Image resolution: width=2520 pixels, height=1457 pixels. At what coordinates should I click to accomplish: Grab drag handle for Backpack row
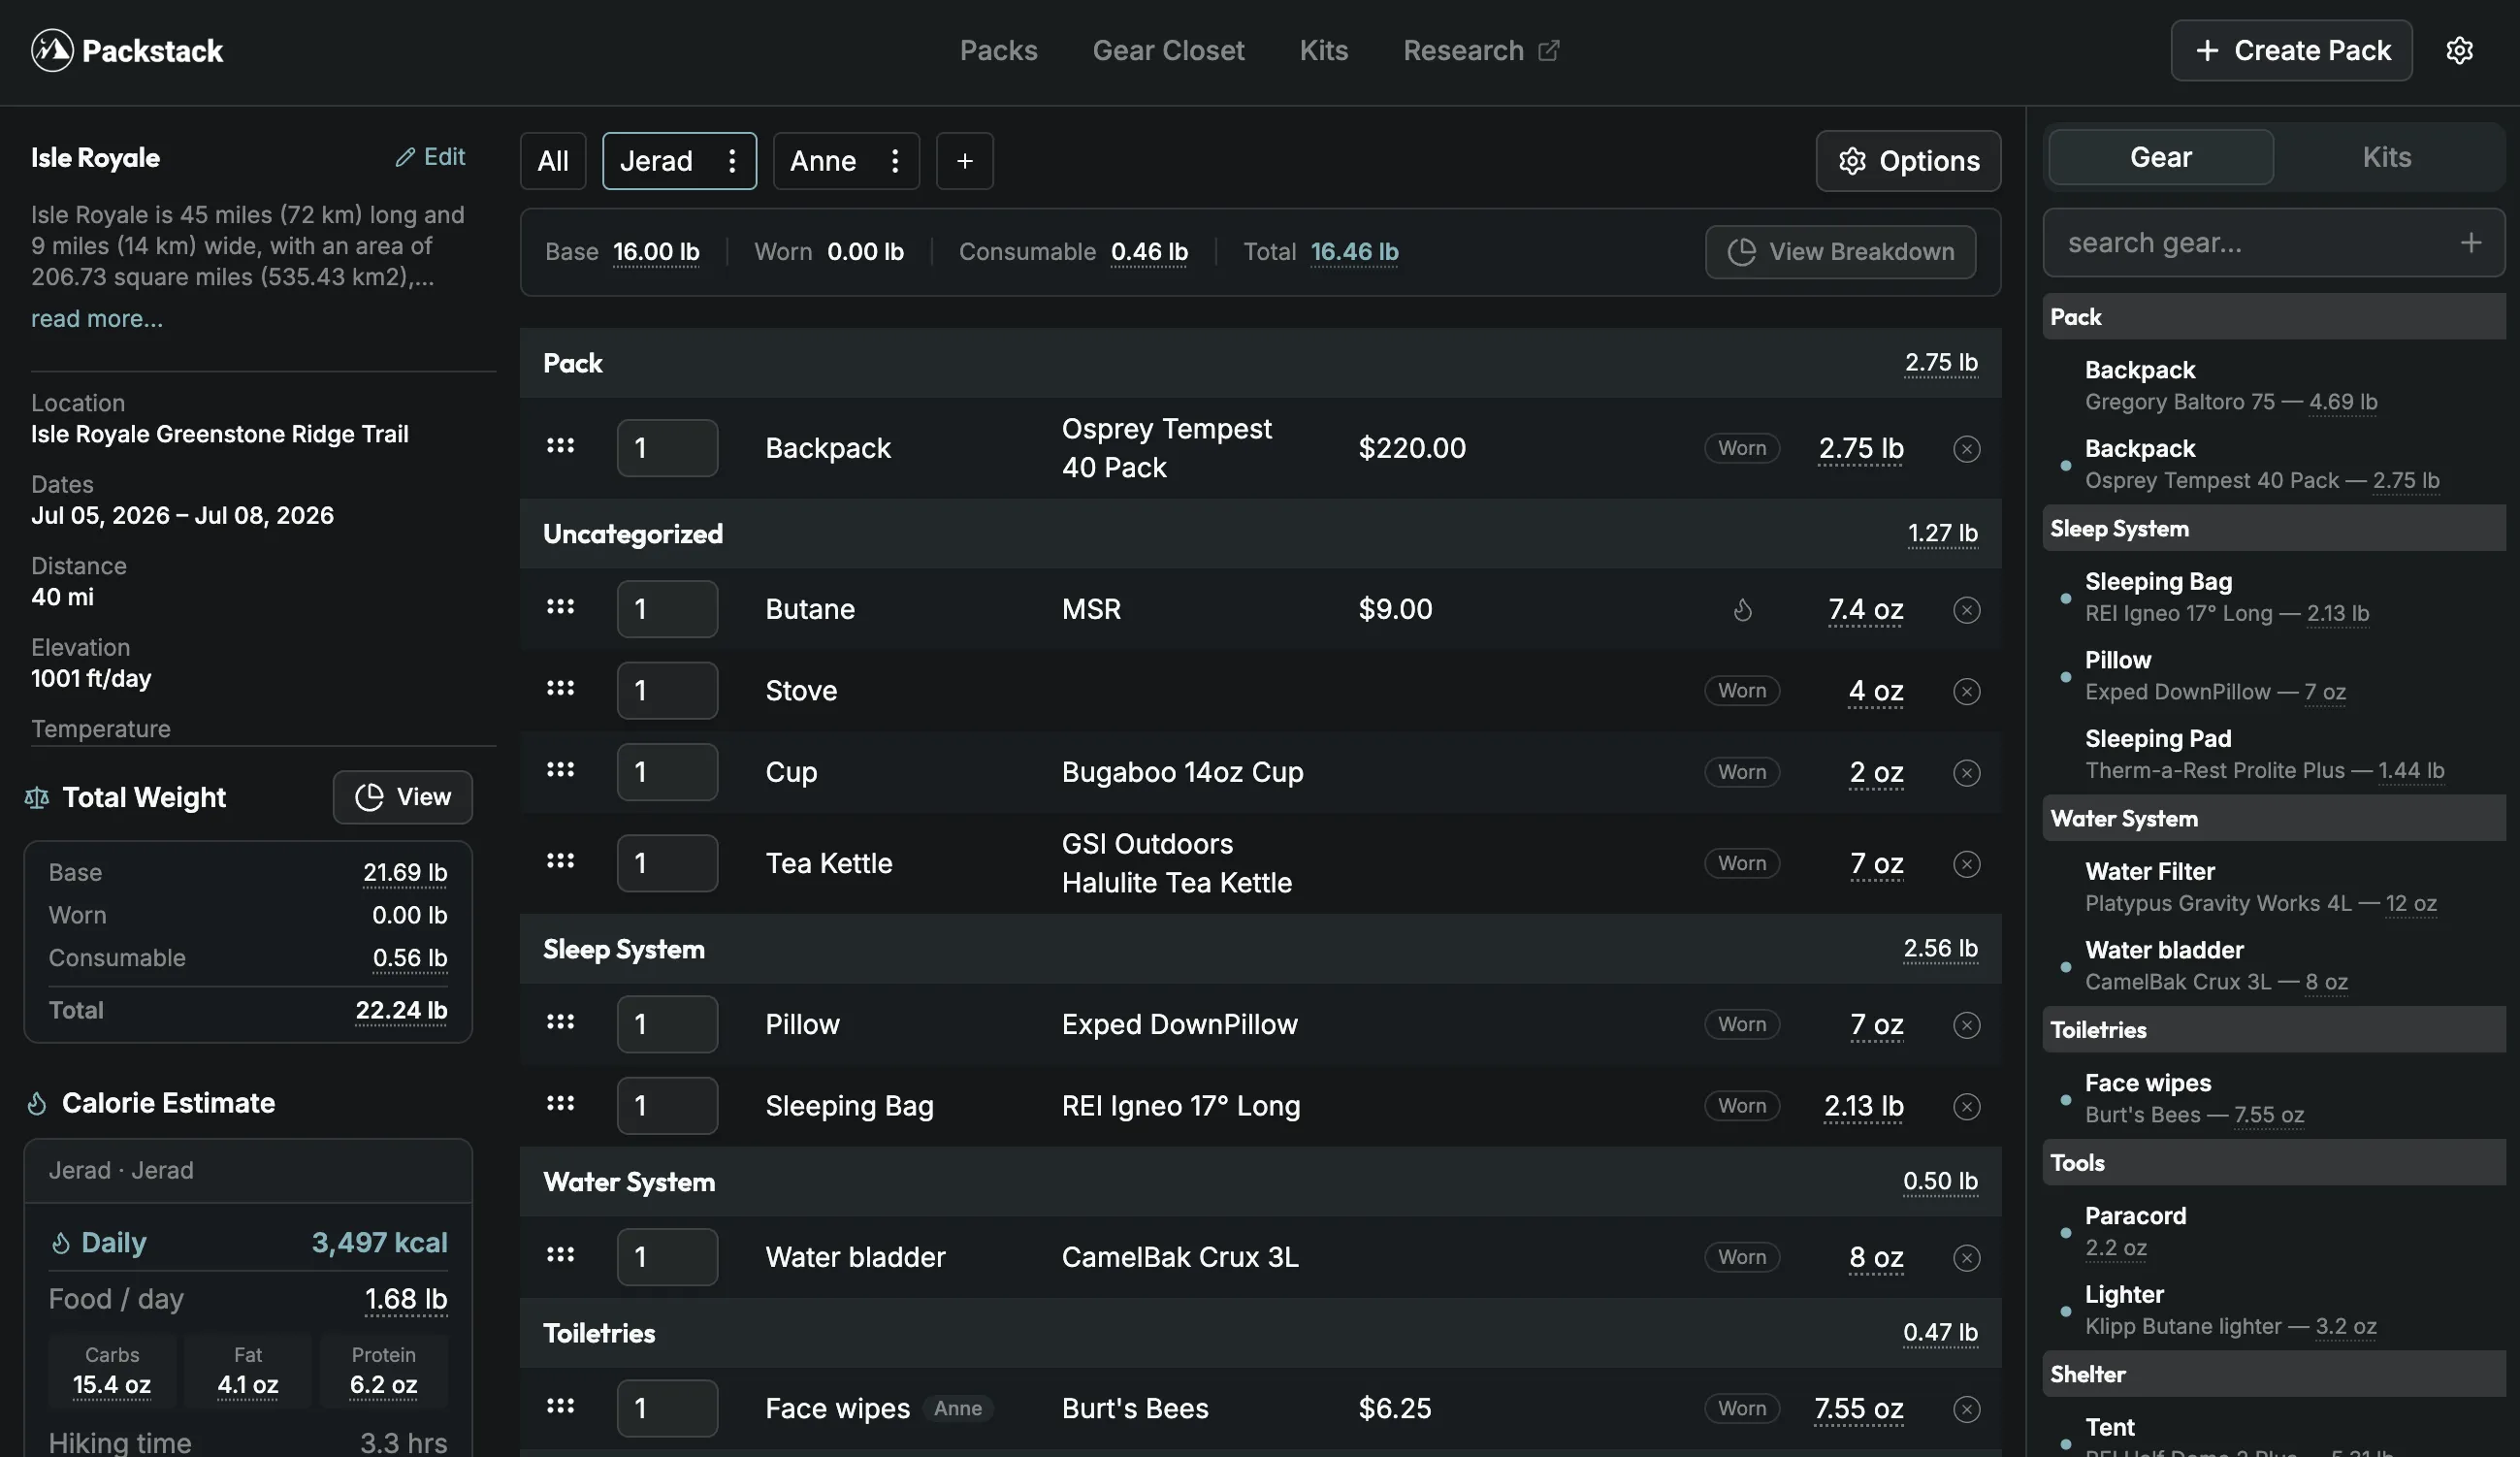click(560, 445)
